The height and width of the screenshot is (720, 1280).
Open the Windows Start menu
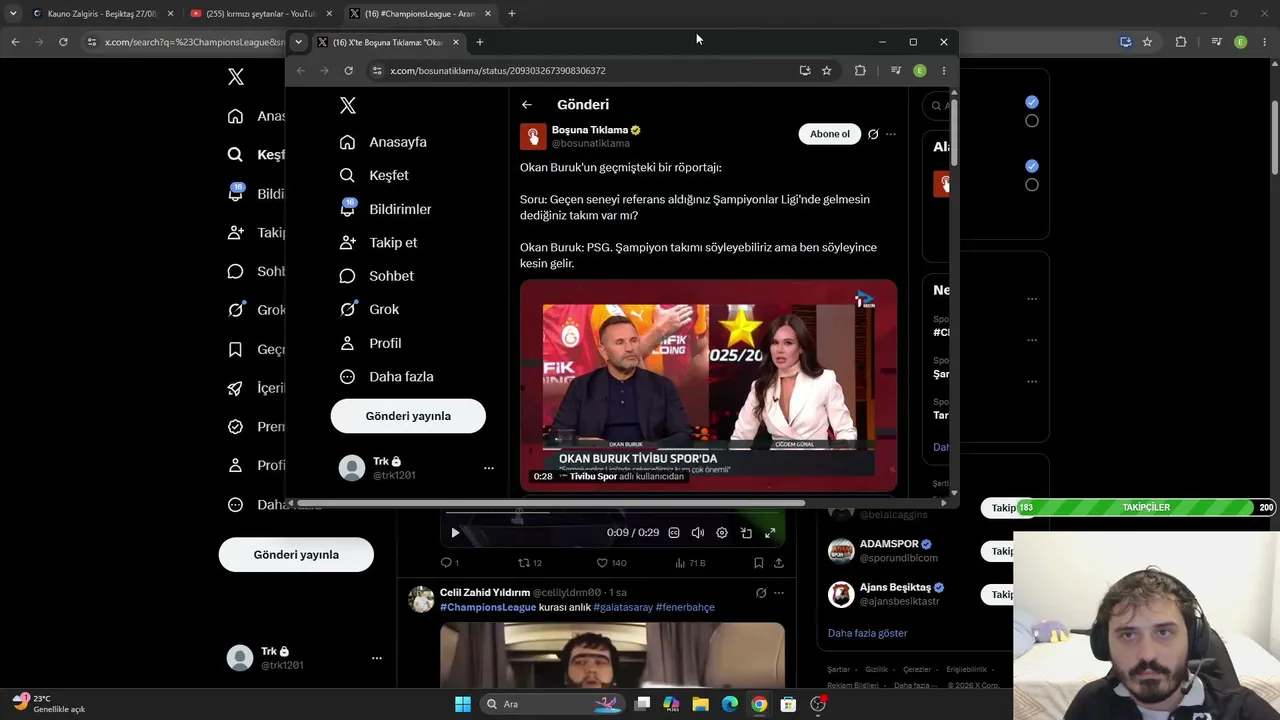click(x=463, y=704)
